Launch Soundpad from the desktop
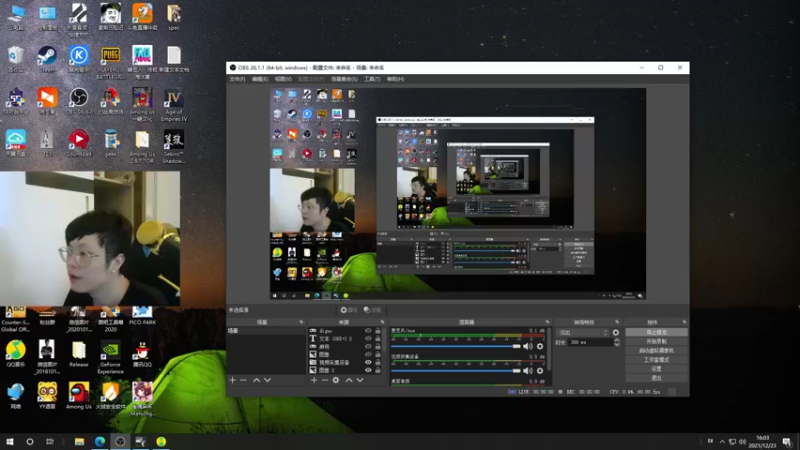 point(79,143)
